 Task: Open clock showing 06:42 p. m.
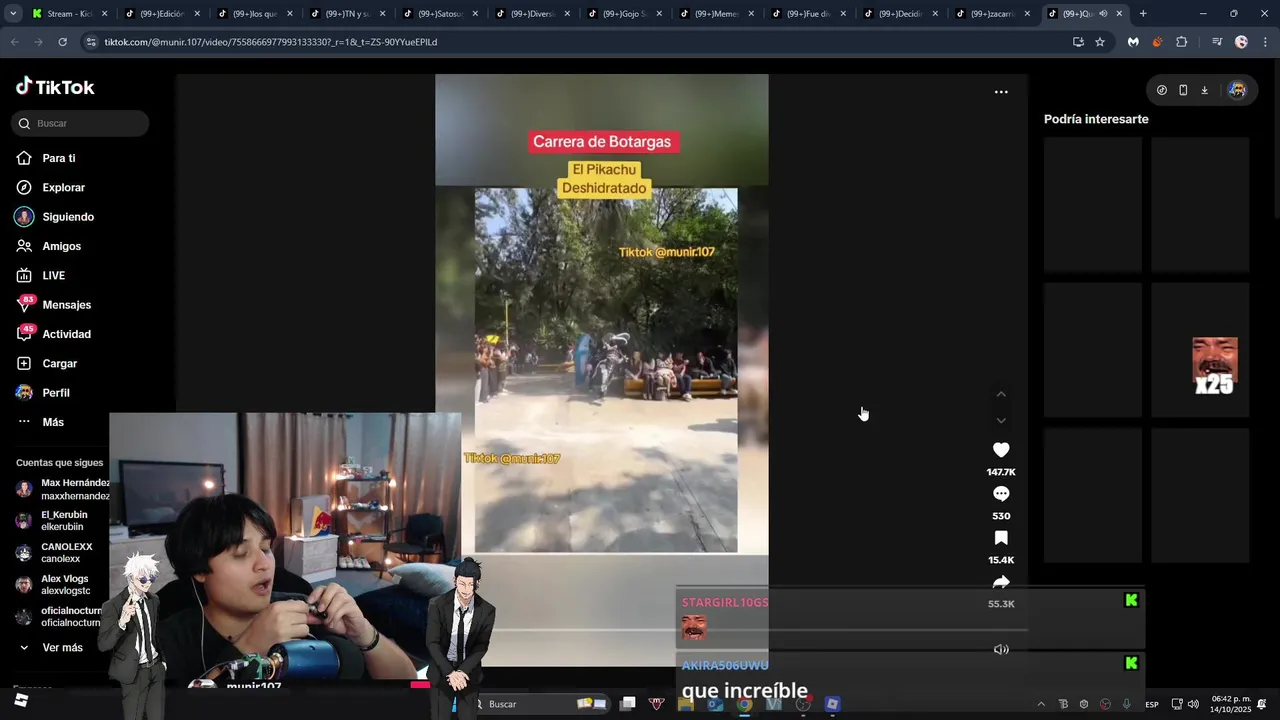click(x=1230, y=704)
